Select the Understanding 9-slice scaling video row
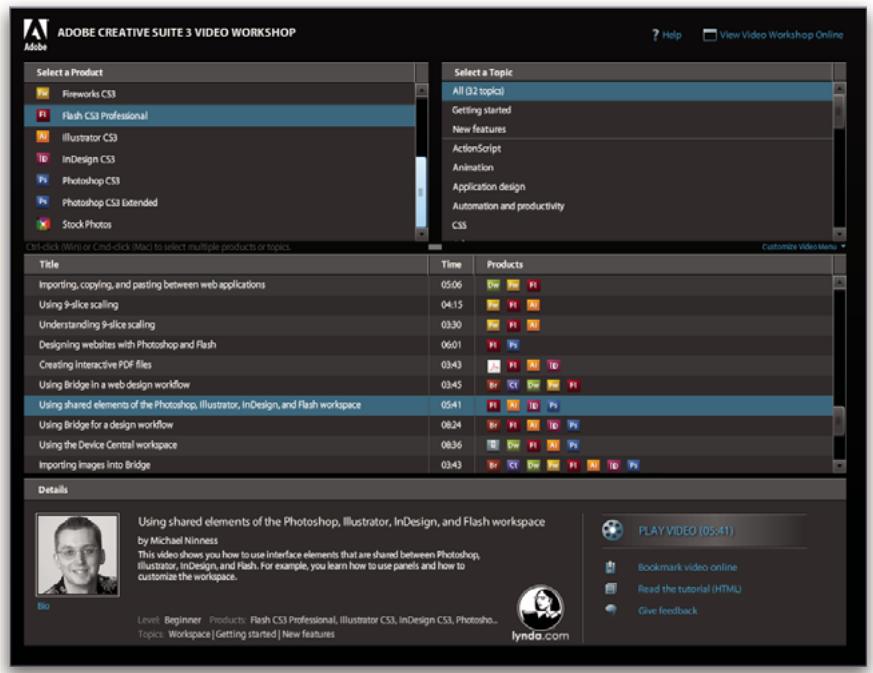The image size is (873, 673). (97, 325)
